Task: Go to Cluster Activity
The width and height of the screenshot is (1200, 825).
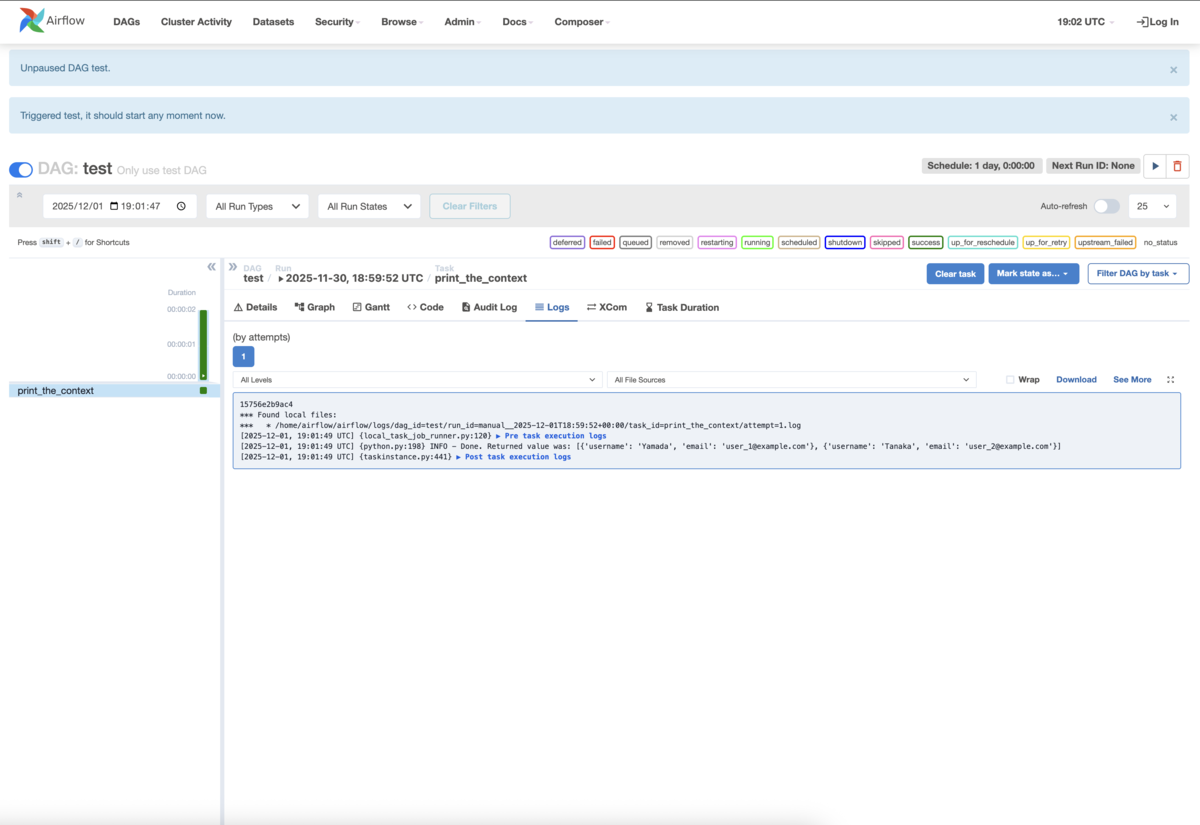Action: [x=196, y=21]
